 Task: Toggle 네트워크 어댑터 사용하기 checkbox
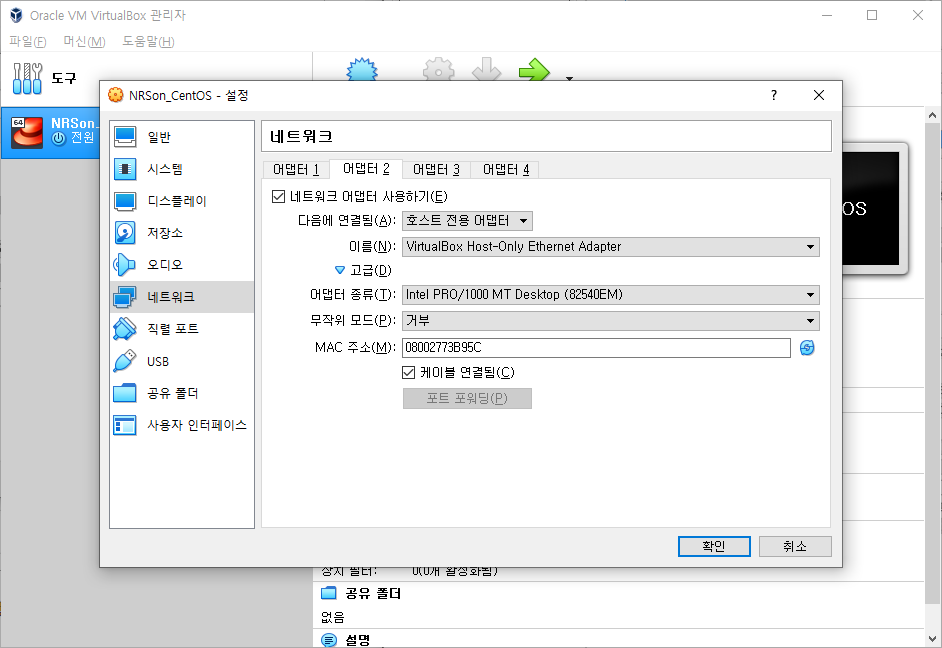click(278, 196)
